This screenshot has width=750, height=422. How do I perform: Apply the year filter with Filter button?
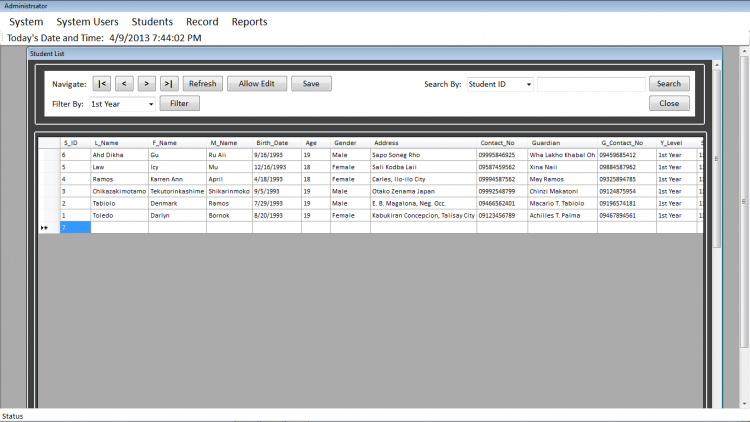click(180, 103)
